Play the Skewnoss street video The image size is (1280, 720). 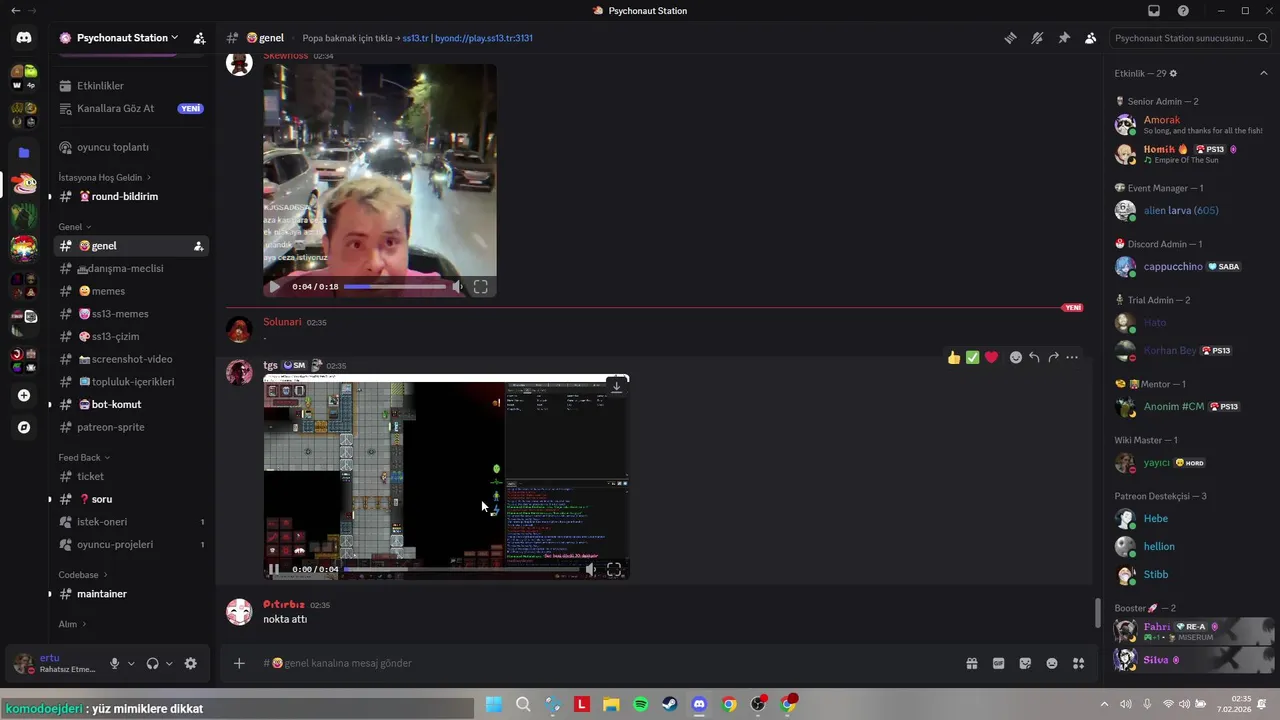(274, 287)
